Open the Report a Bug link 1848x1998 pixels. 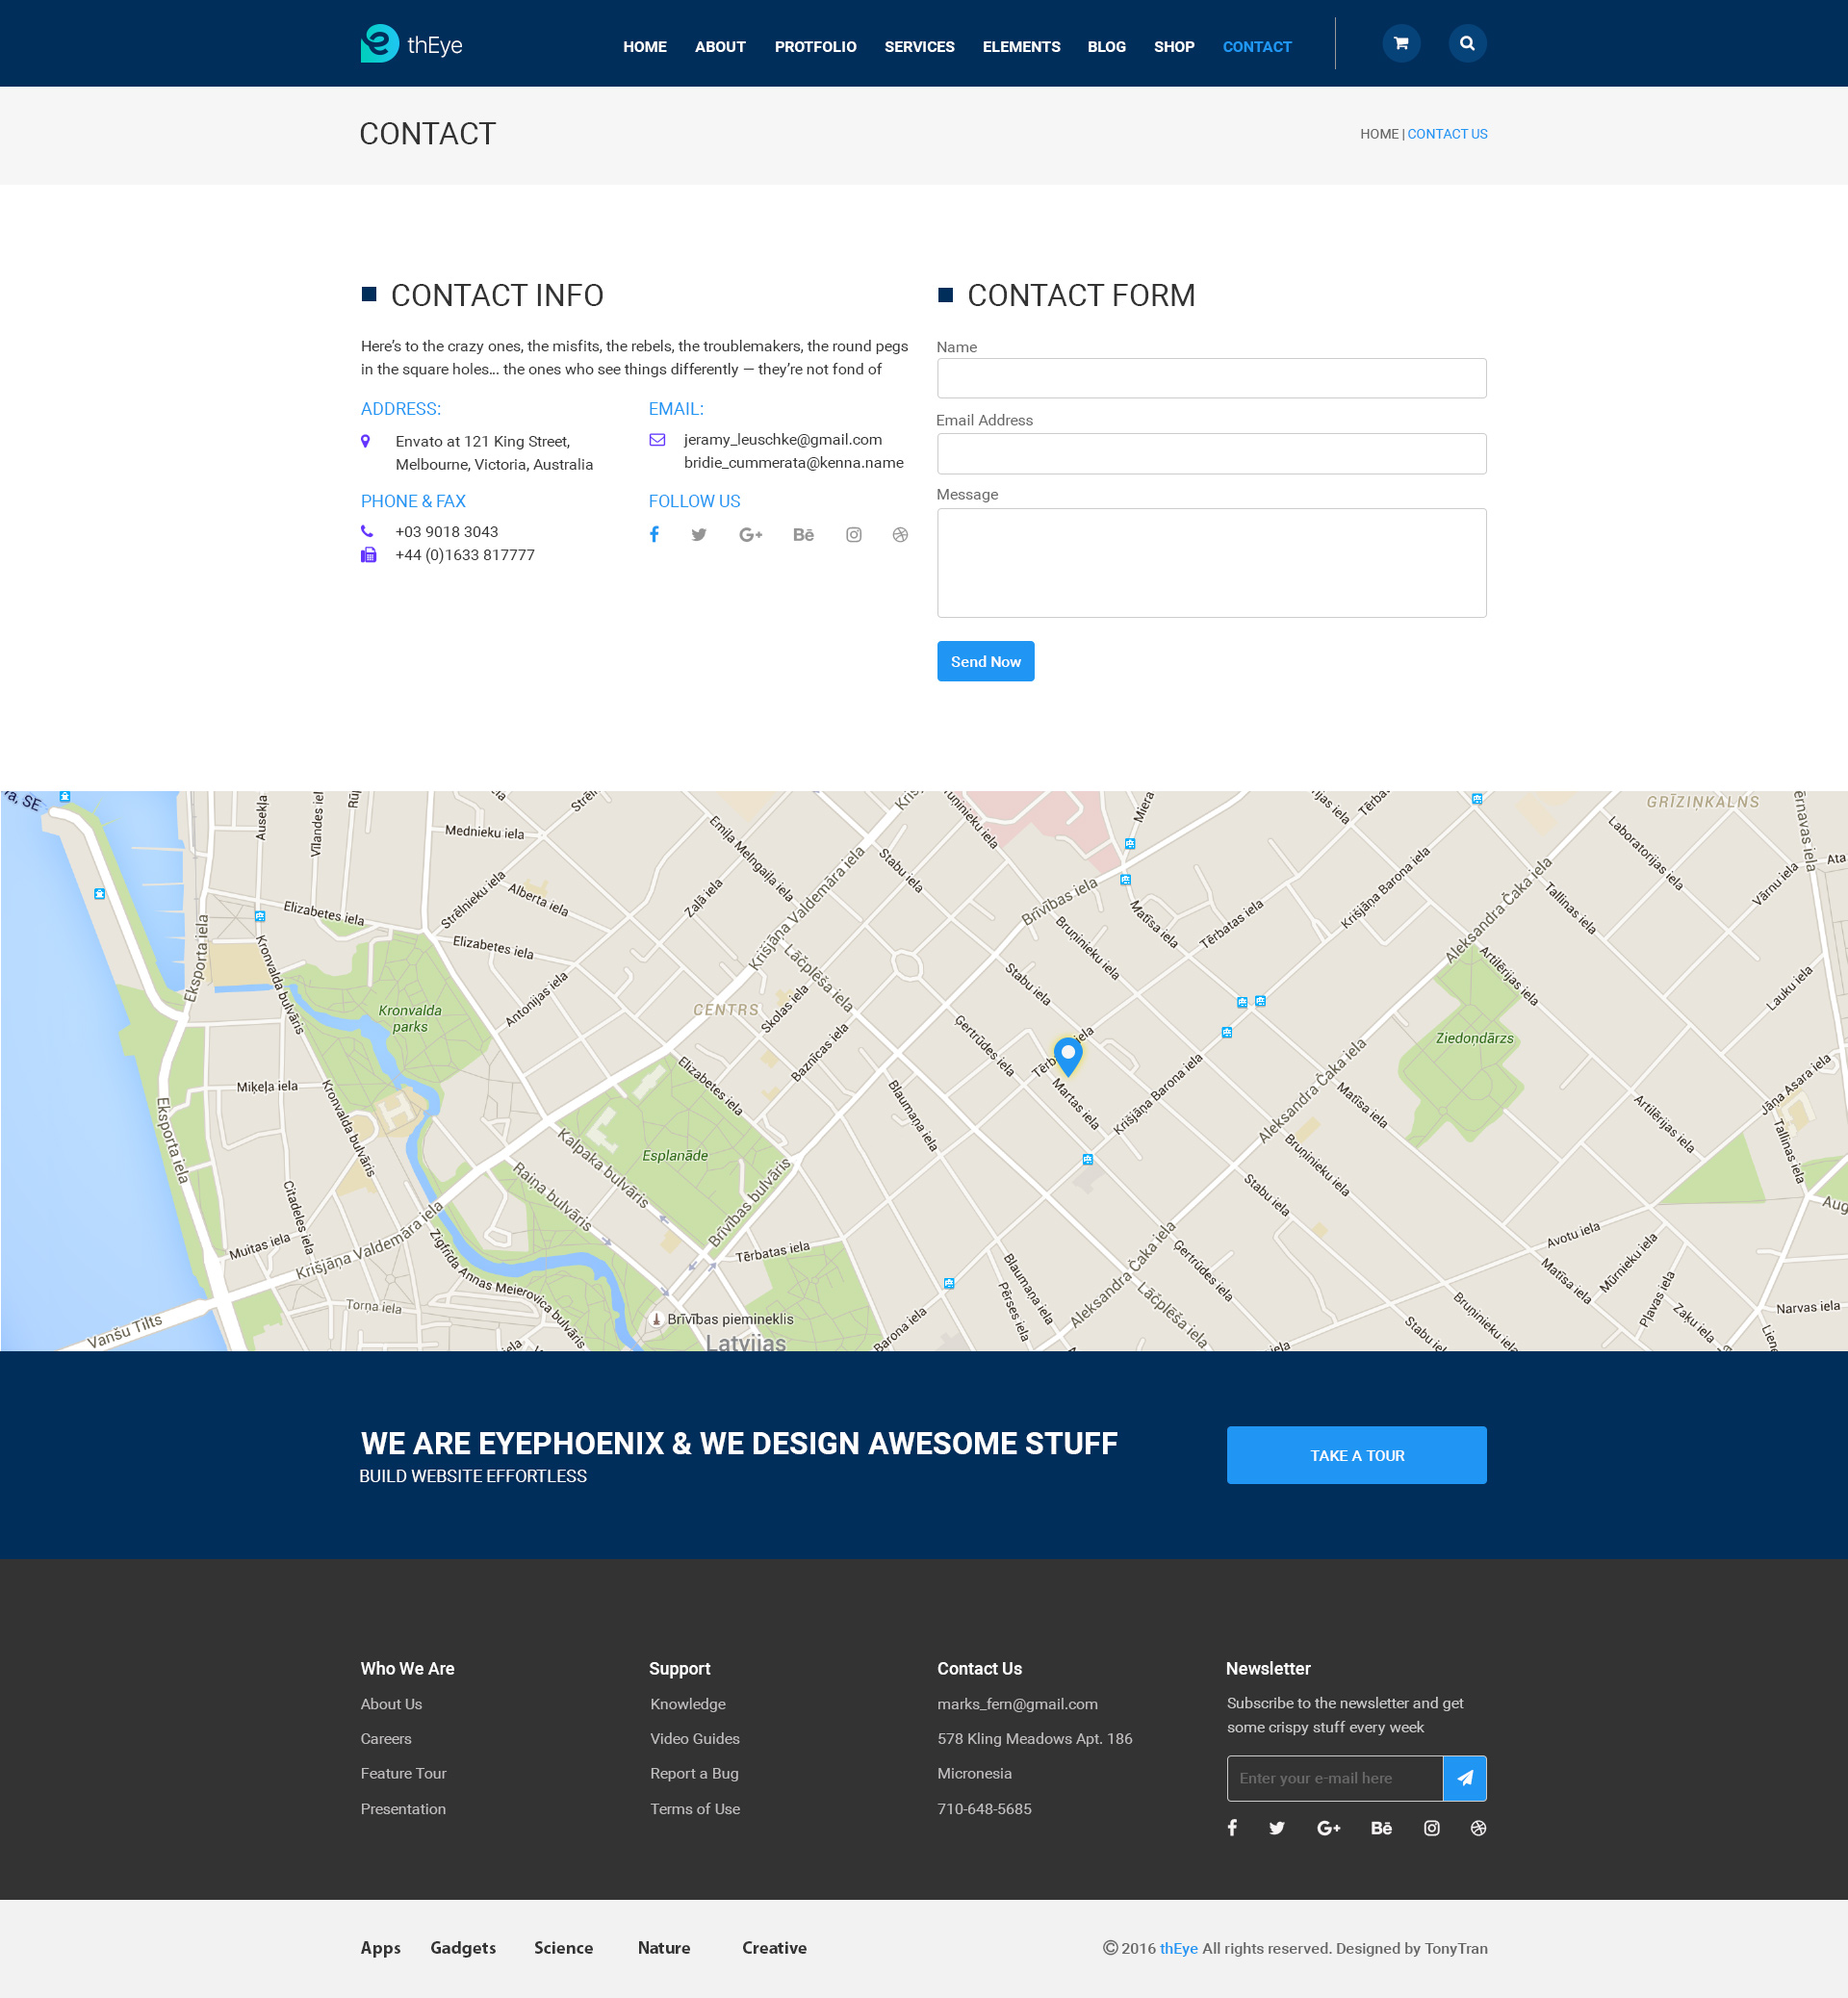[x=694, y=1773]
